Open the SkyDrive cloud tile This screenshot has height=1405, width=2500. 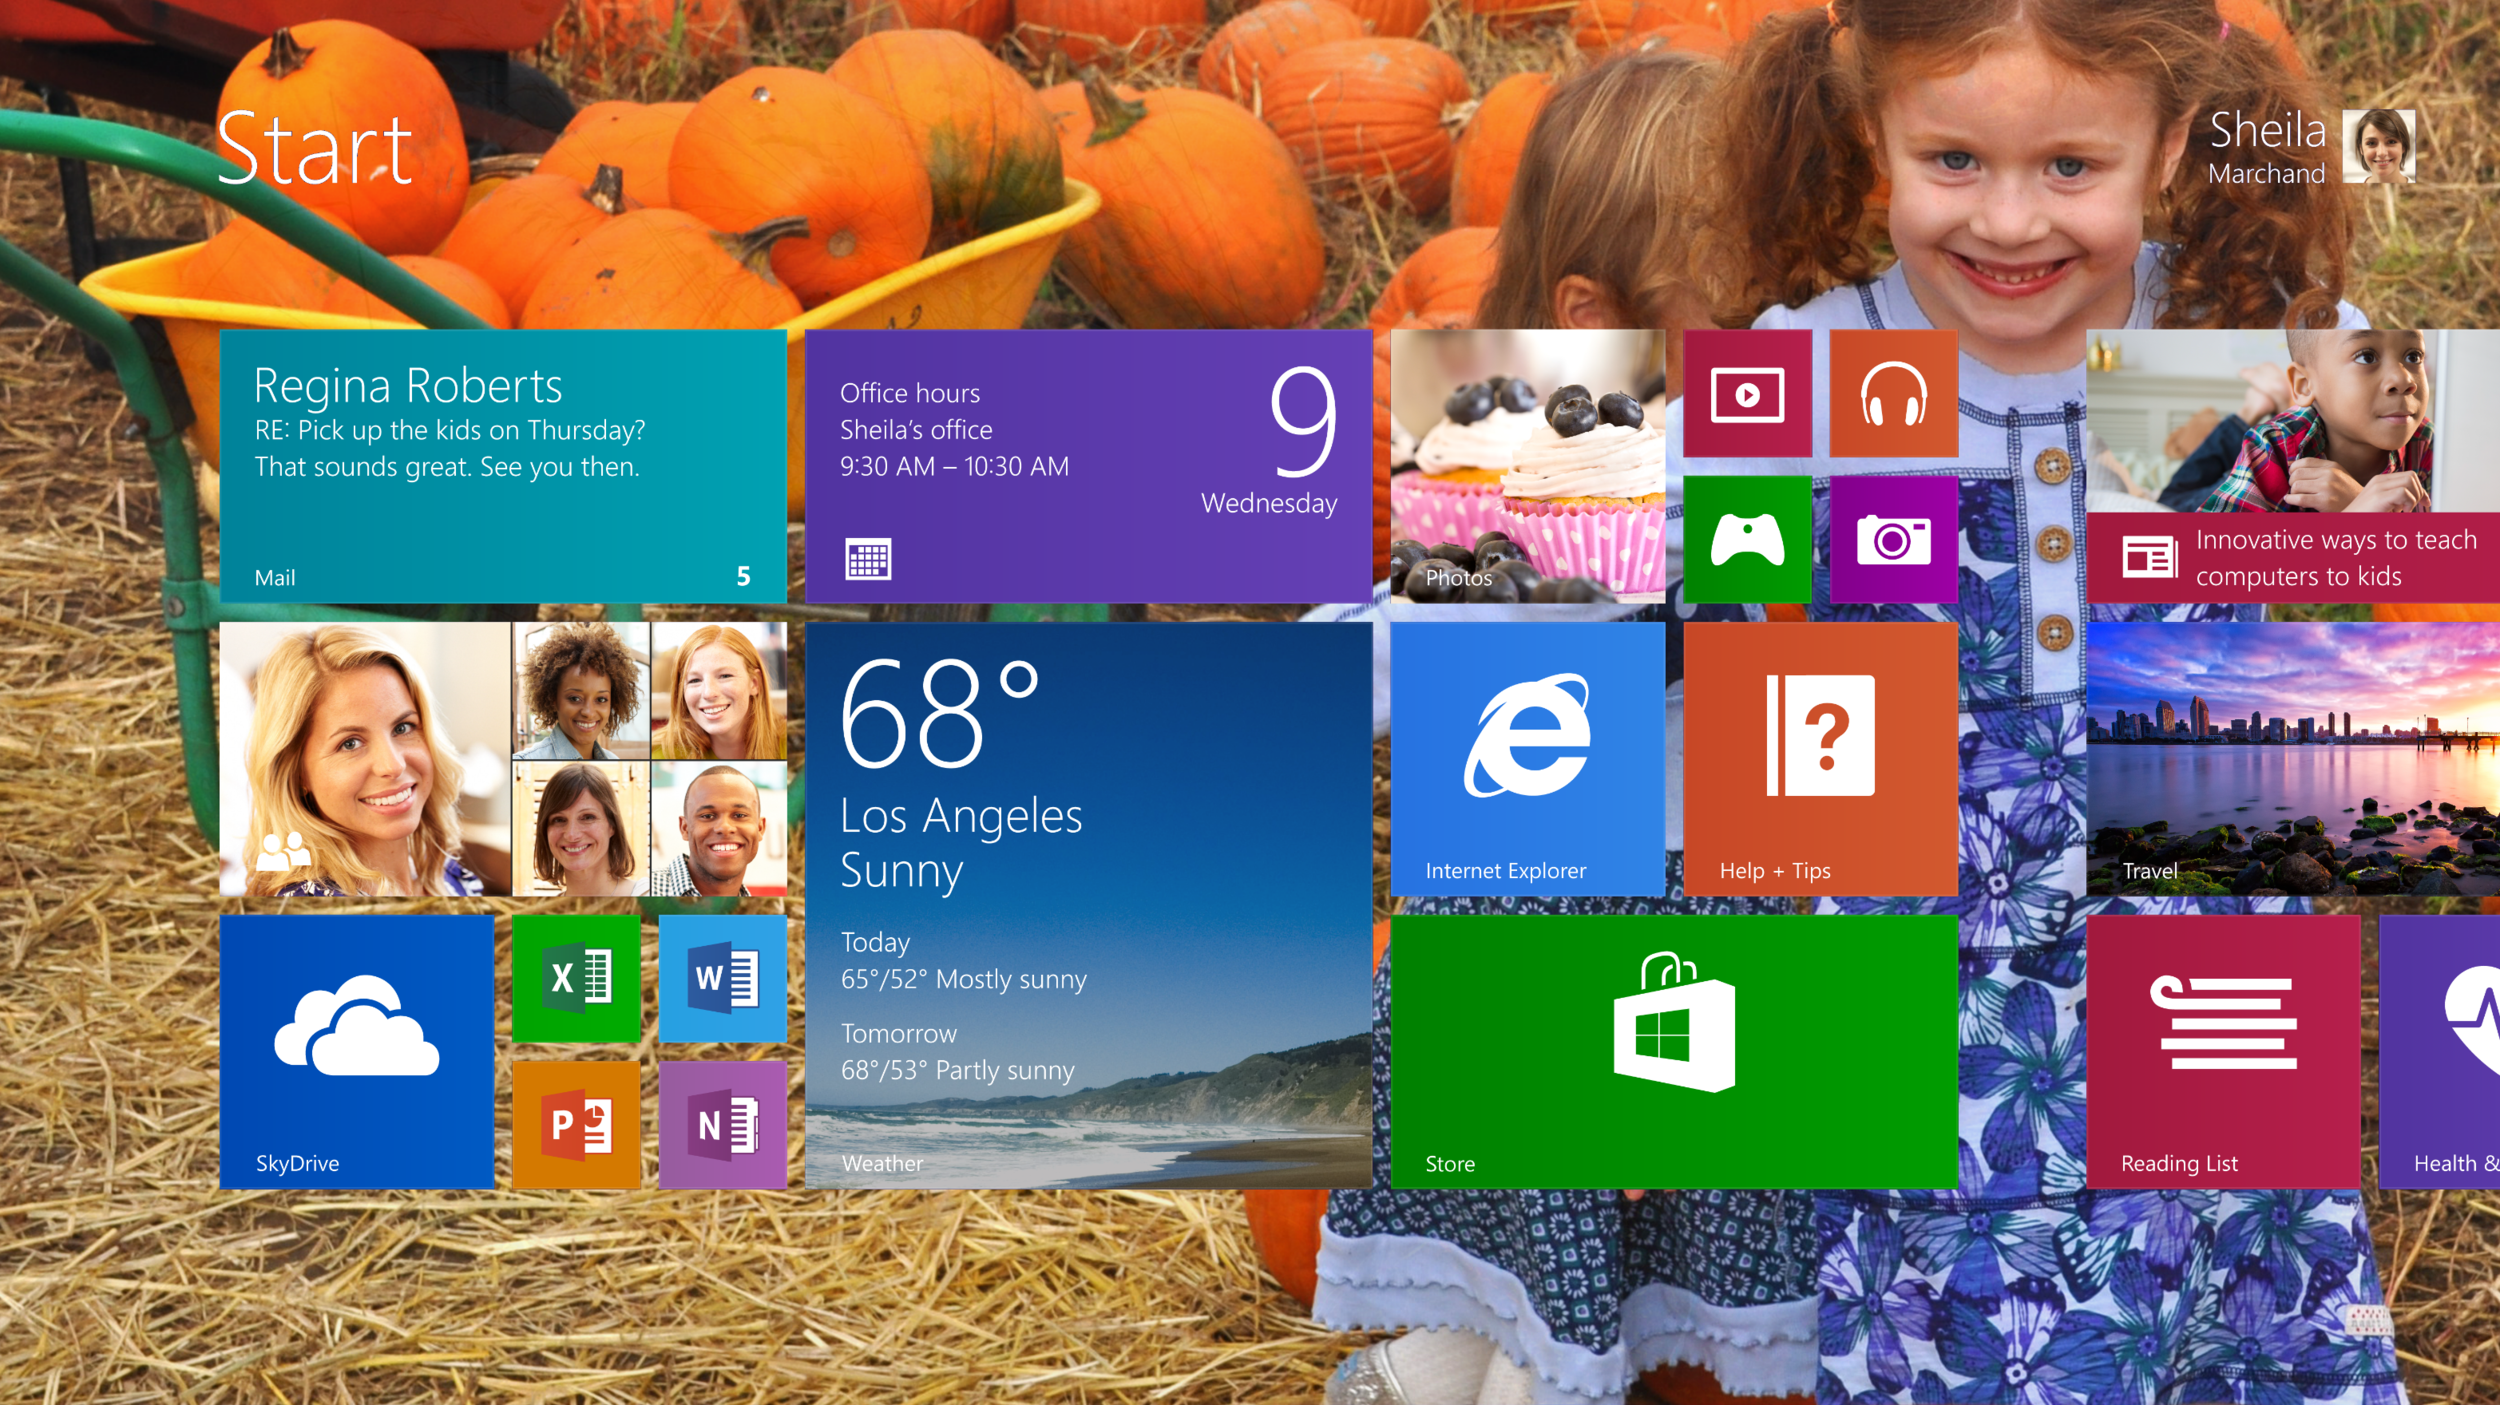357,1051
